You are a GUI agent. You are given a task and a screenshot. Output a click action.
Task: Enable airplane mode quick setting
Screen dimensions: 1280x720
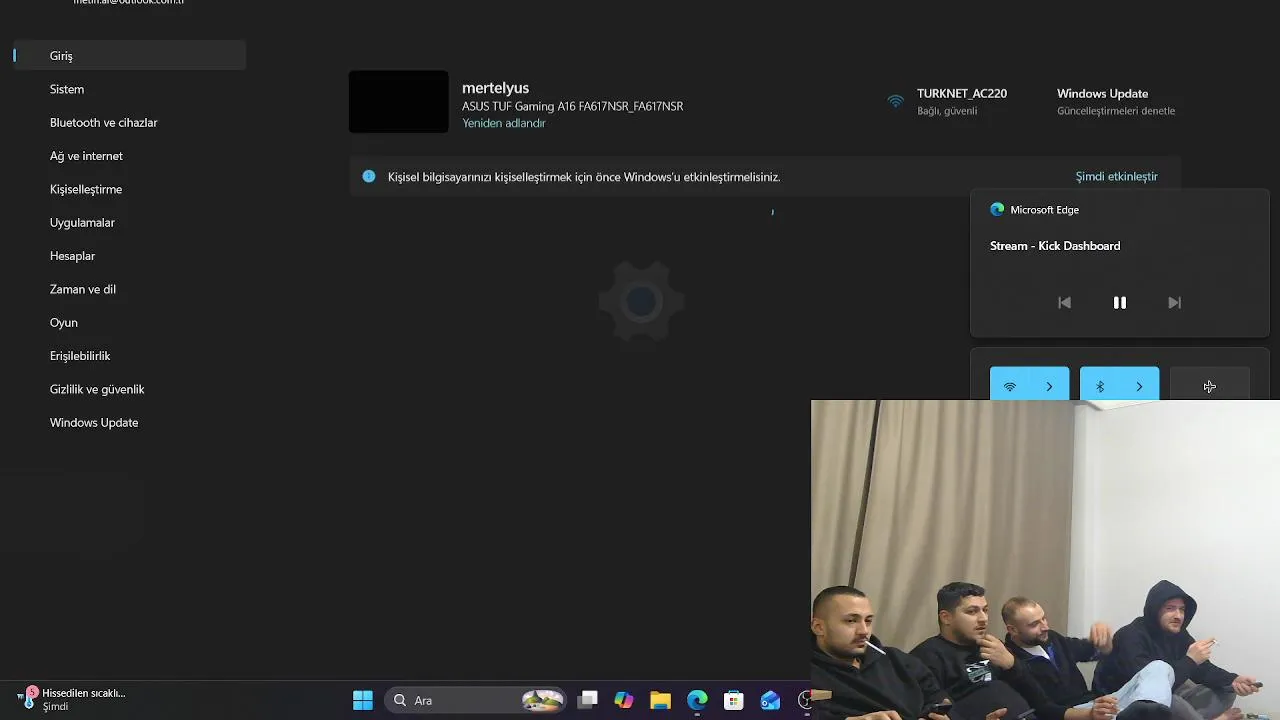(x=1209, y=386)
